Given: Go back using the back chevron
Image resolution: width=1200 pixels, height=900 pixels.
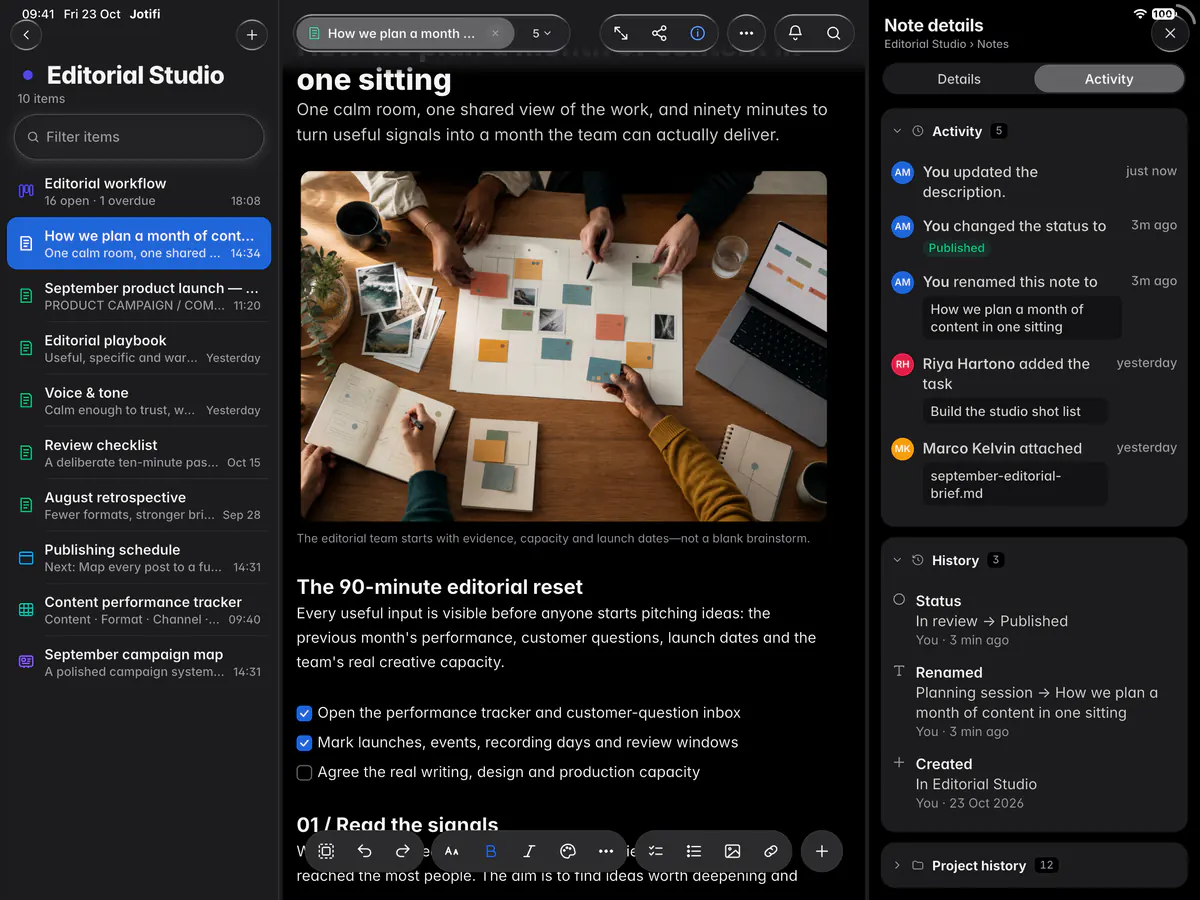Looking at the screenshot, I should click(26, 35).
